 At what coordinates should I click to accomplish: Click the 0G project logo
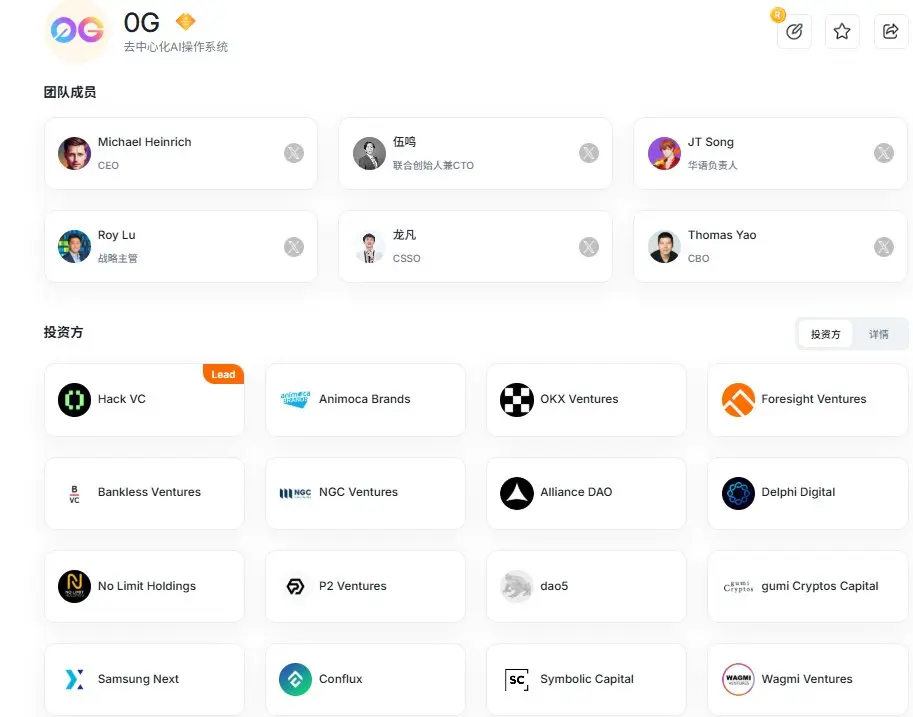[x=77, y=30]
